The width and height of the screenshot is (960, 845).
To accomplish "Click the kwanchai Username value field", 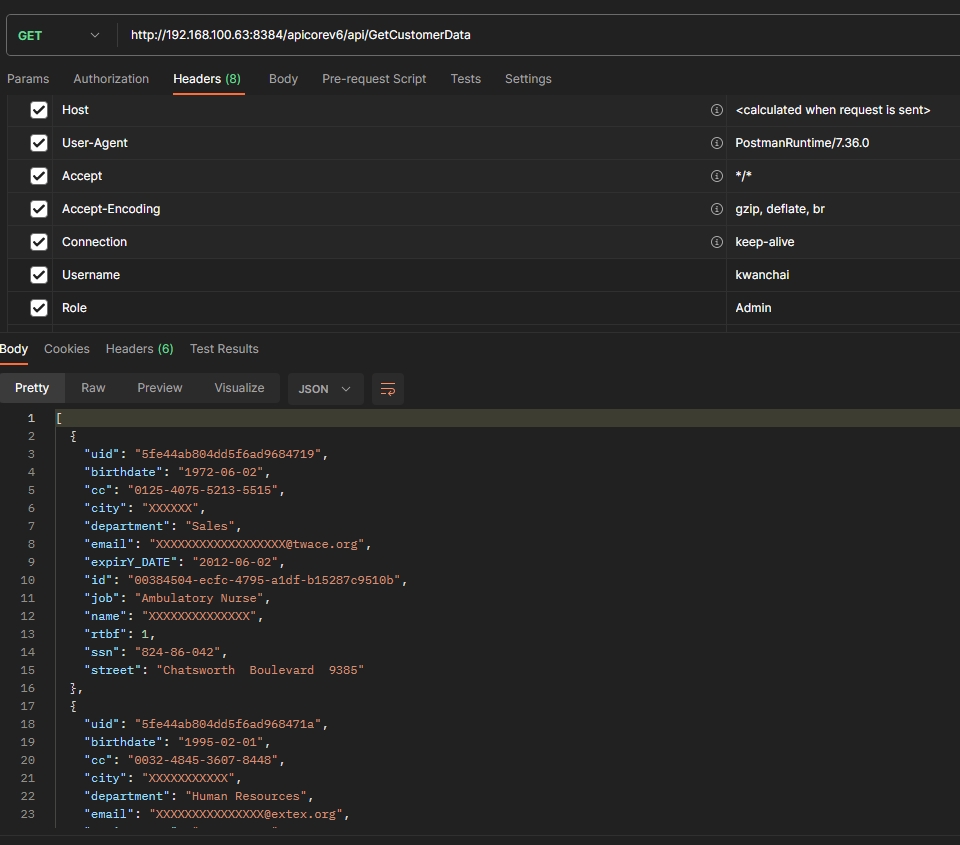I will click(840, 275).
